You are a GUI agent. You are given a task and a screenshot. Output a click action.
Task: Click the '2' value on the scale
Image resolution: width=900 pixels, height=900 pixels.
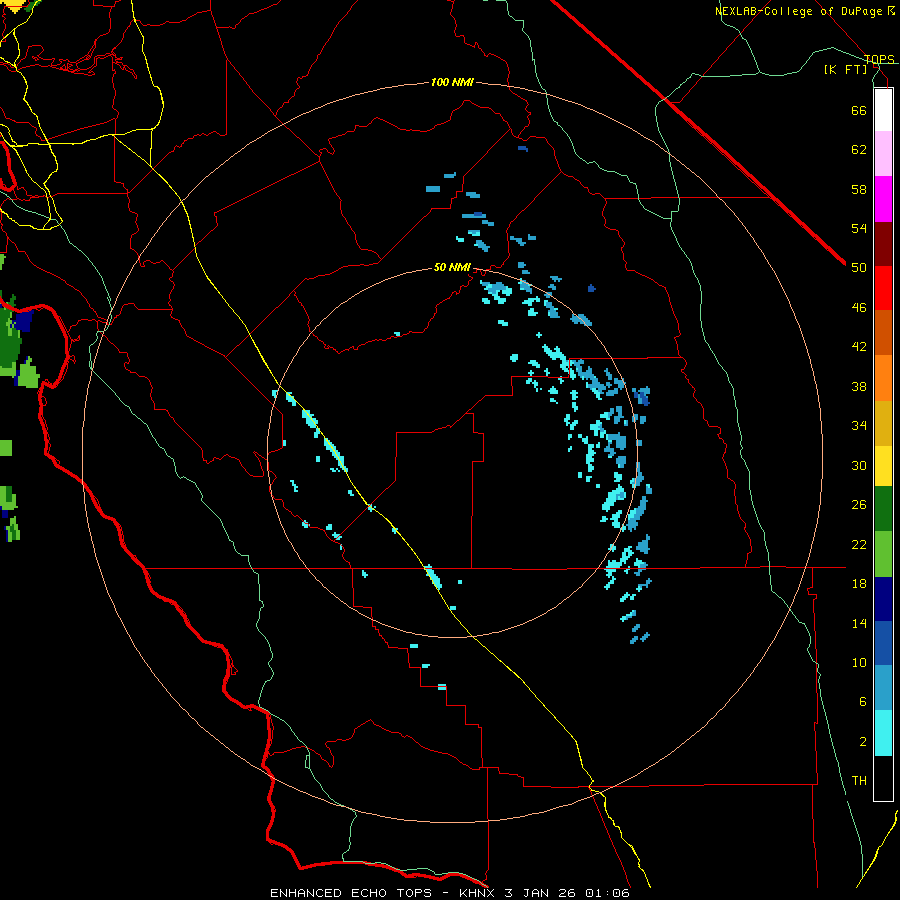pyautogui.click(x=863, y=742)
